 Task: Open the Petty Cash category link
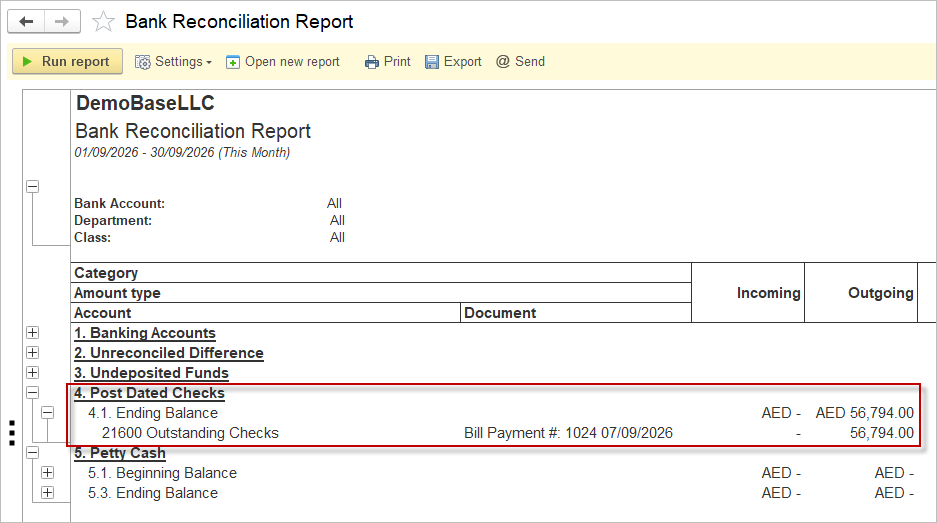120,453
